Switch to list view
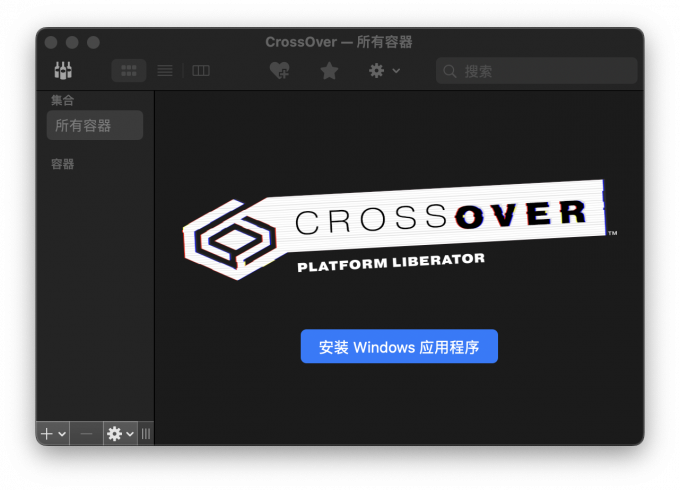This screenshot has width=680, height=490. point(165,71)
